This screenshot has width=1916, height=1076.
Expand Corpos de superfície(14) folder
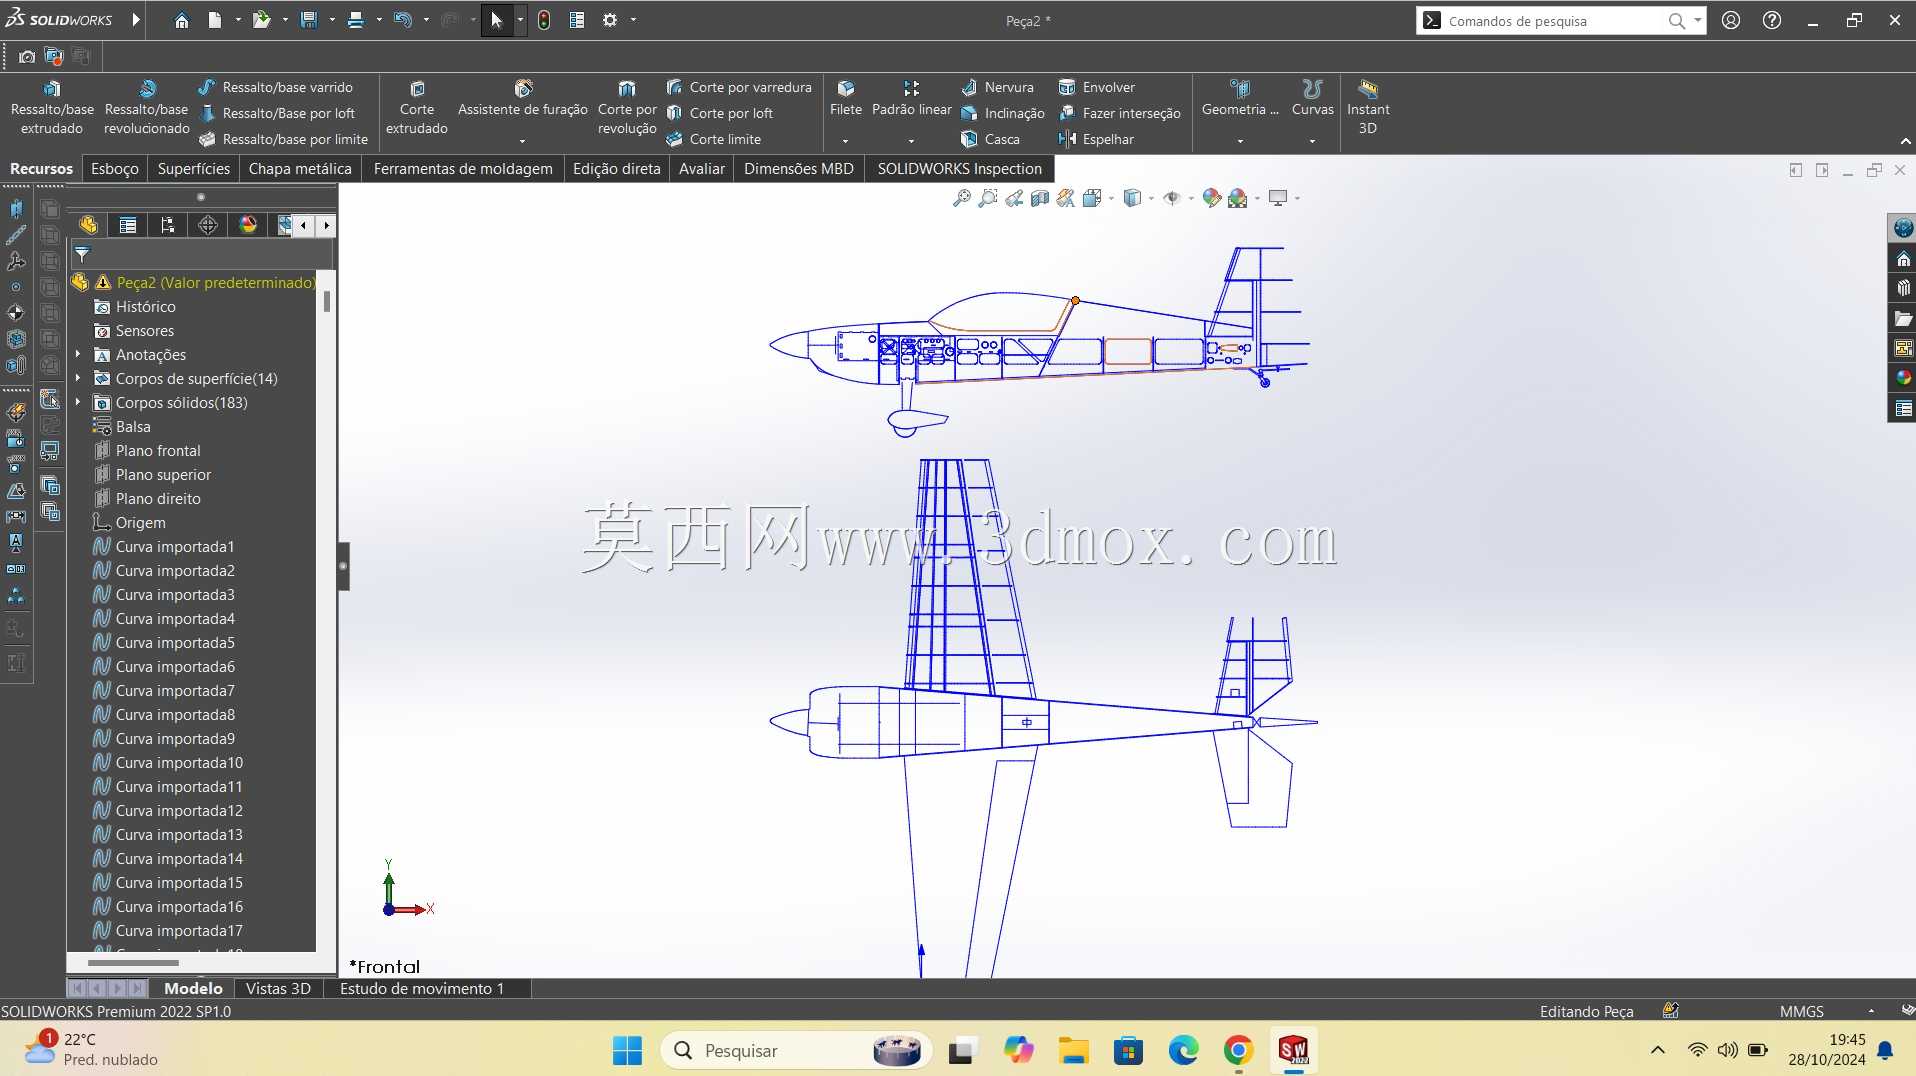78,378
